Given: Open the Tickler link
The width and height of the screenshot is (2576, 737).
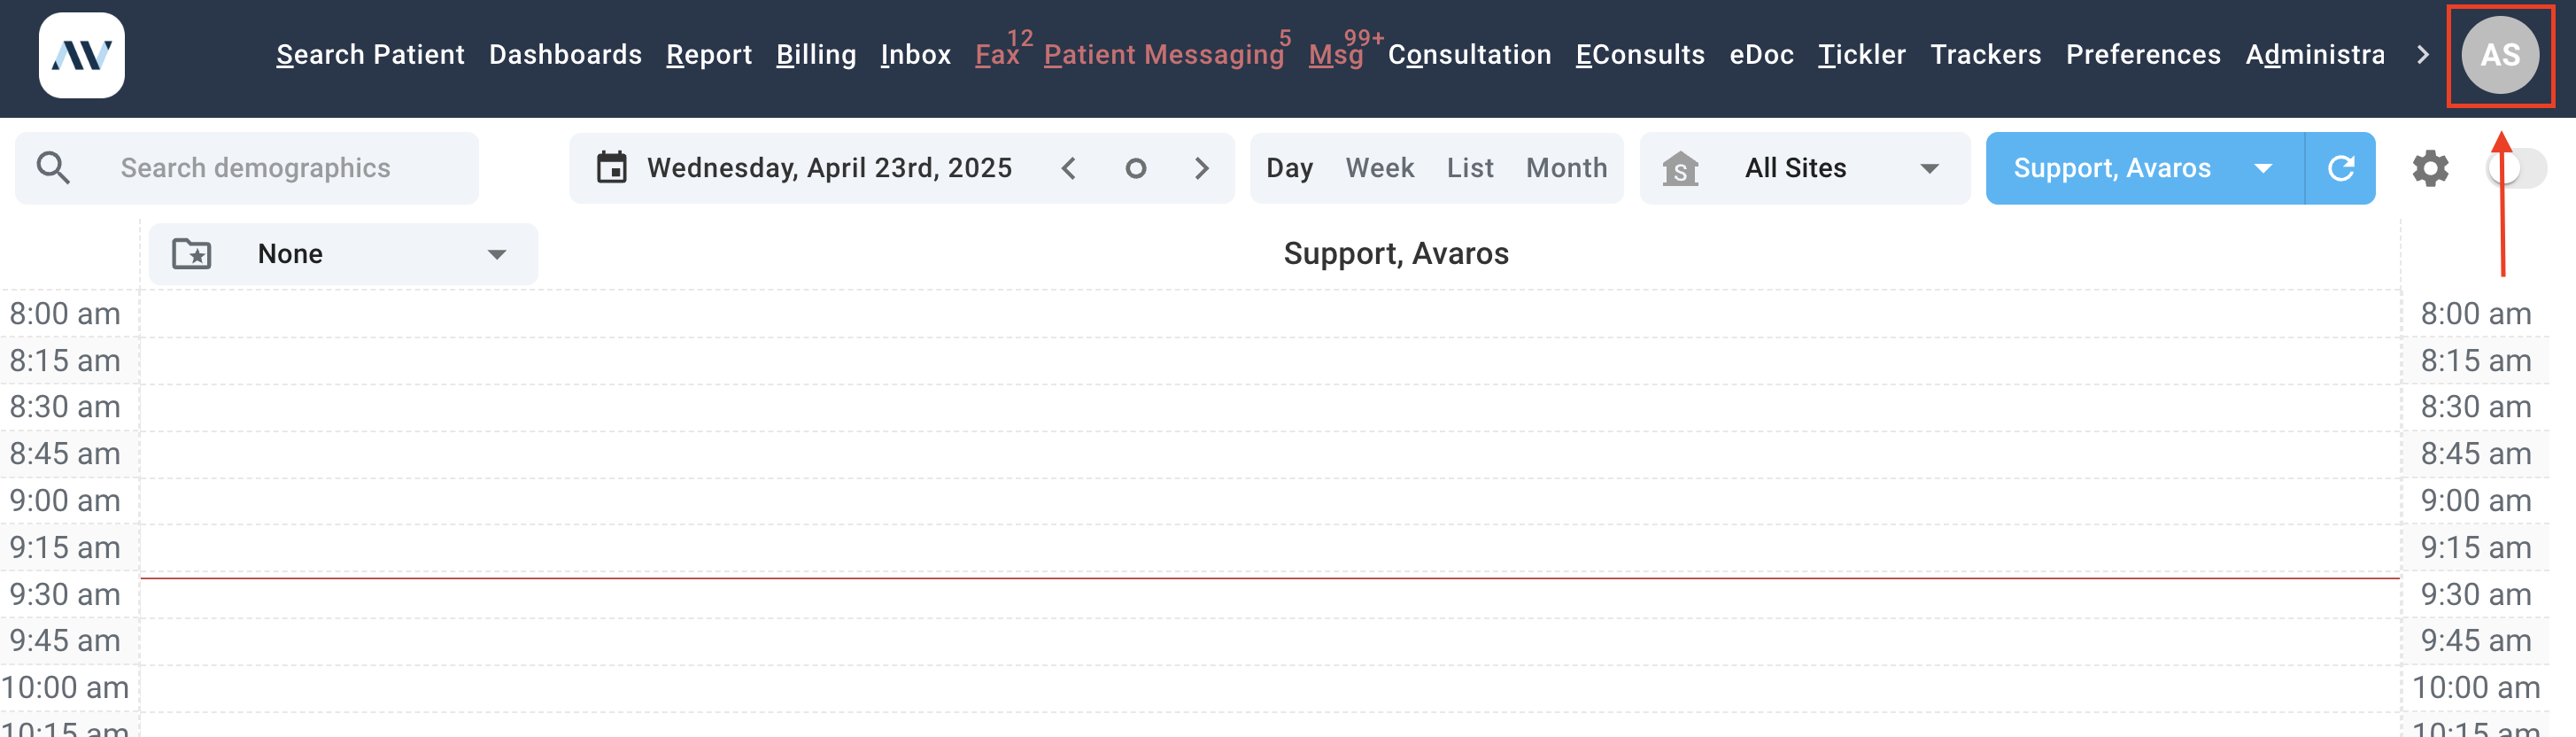Looking at the screenshot, I should 1861,55.
